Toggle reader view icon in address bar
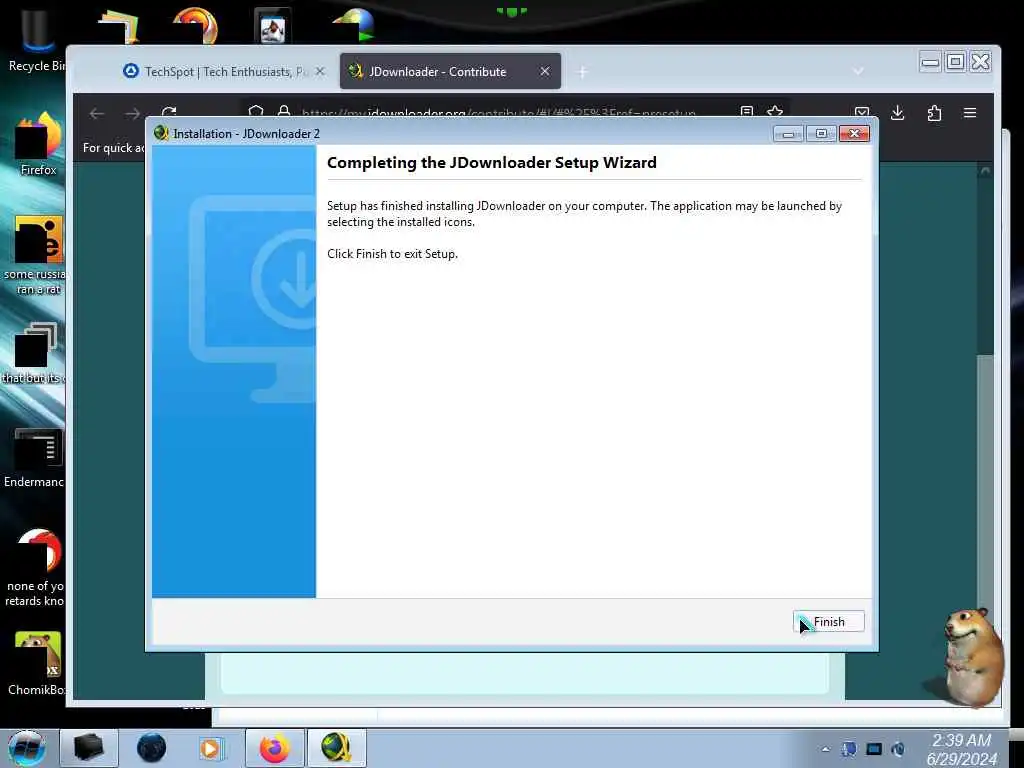The image size is (1024, 768). click(746, 112)
